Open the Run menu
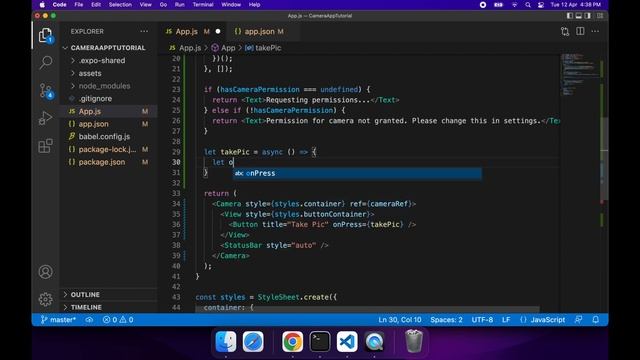The width and height of the screenshot is (640, 360). (179, 4)
